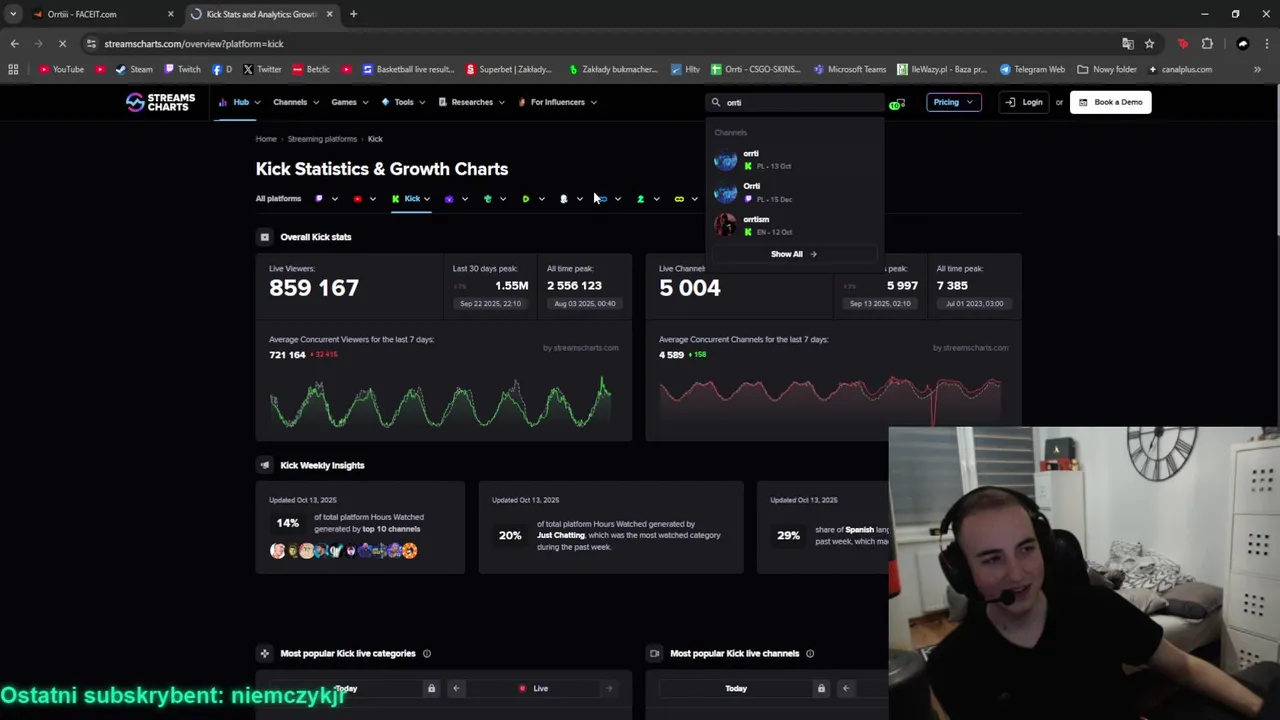The height and width of the screenshot is (720, 1280).
Task: Click the Login button
Action: [1024, 102]
